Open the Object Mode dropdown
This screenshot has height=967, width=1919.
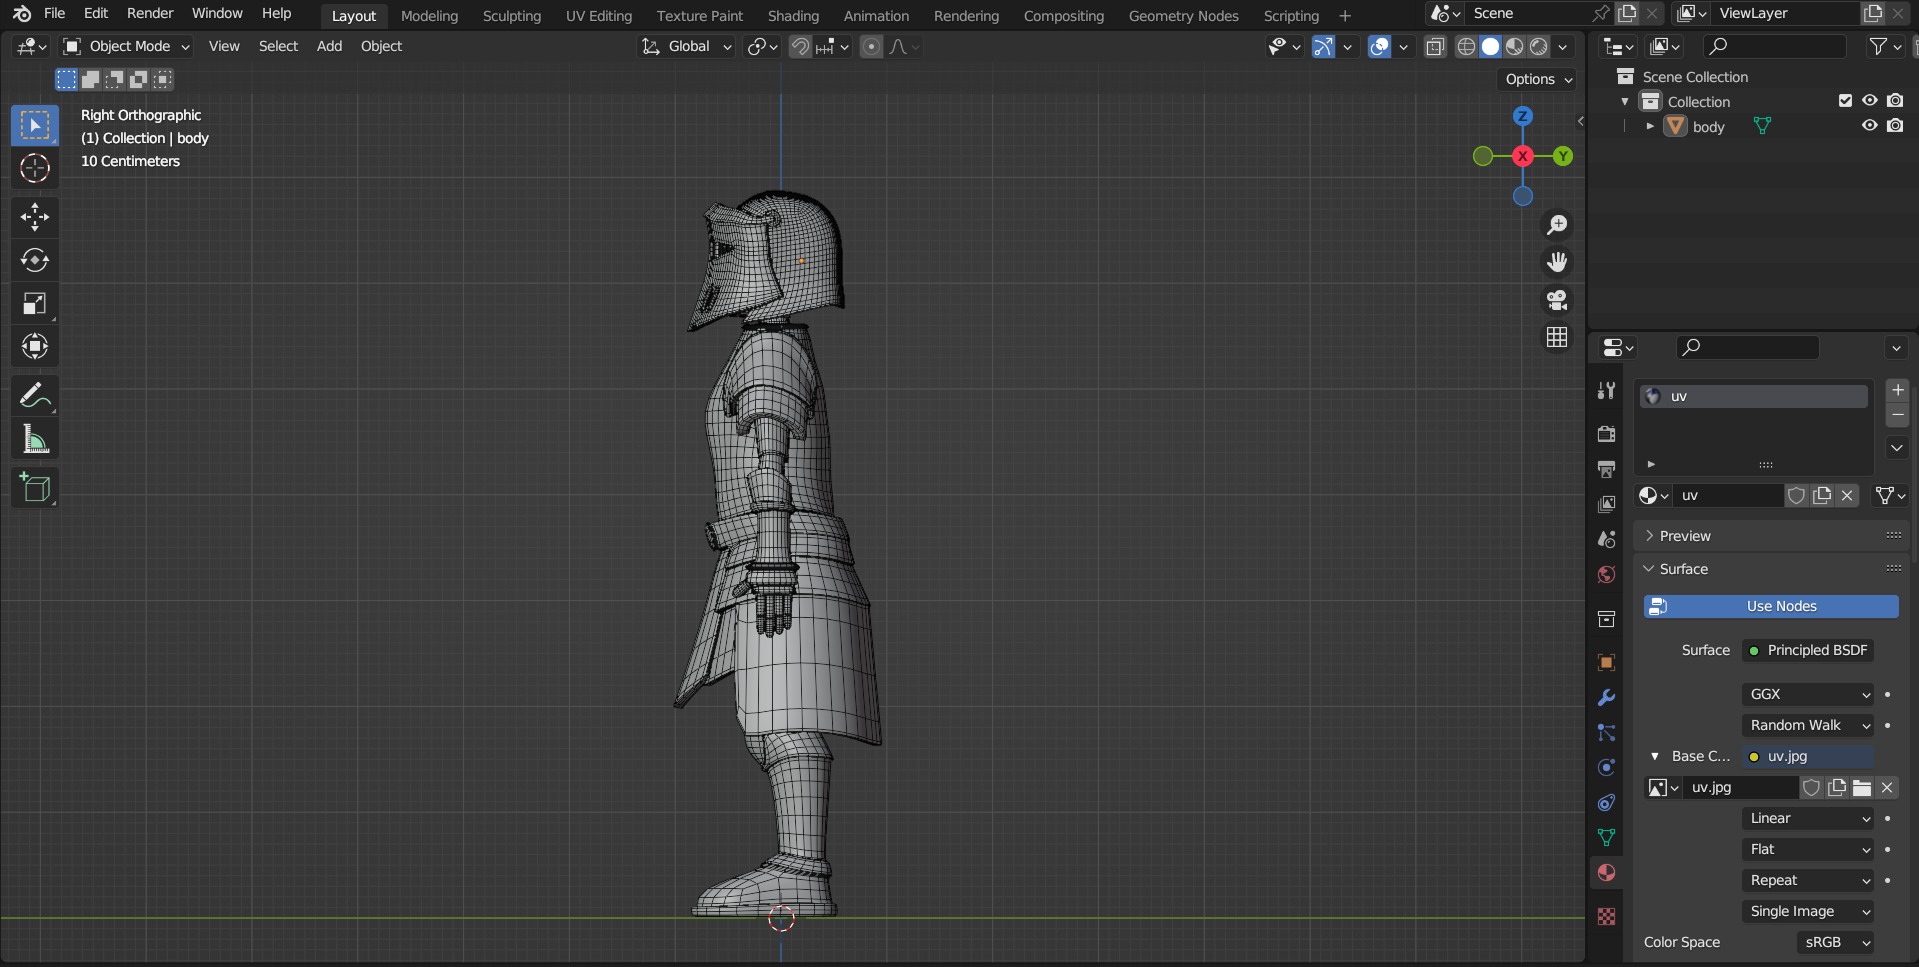click(x=126, y=47)
